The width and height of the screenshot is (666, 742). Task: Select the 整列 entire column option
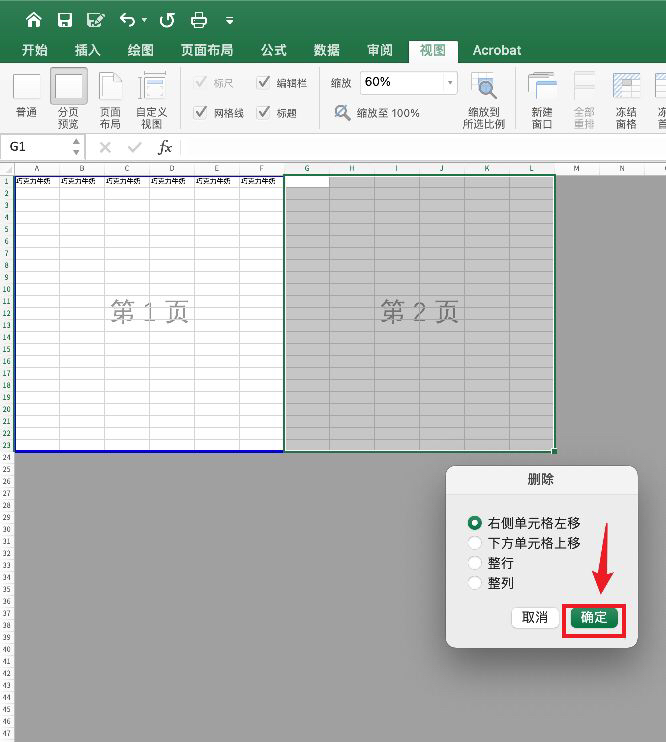[490, 583]
